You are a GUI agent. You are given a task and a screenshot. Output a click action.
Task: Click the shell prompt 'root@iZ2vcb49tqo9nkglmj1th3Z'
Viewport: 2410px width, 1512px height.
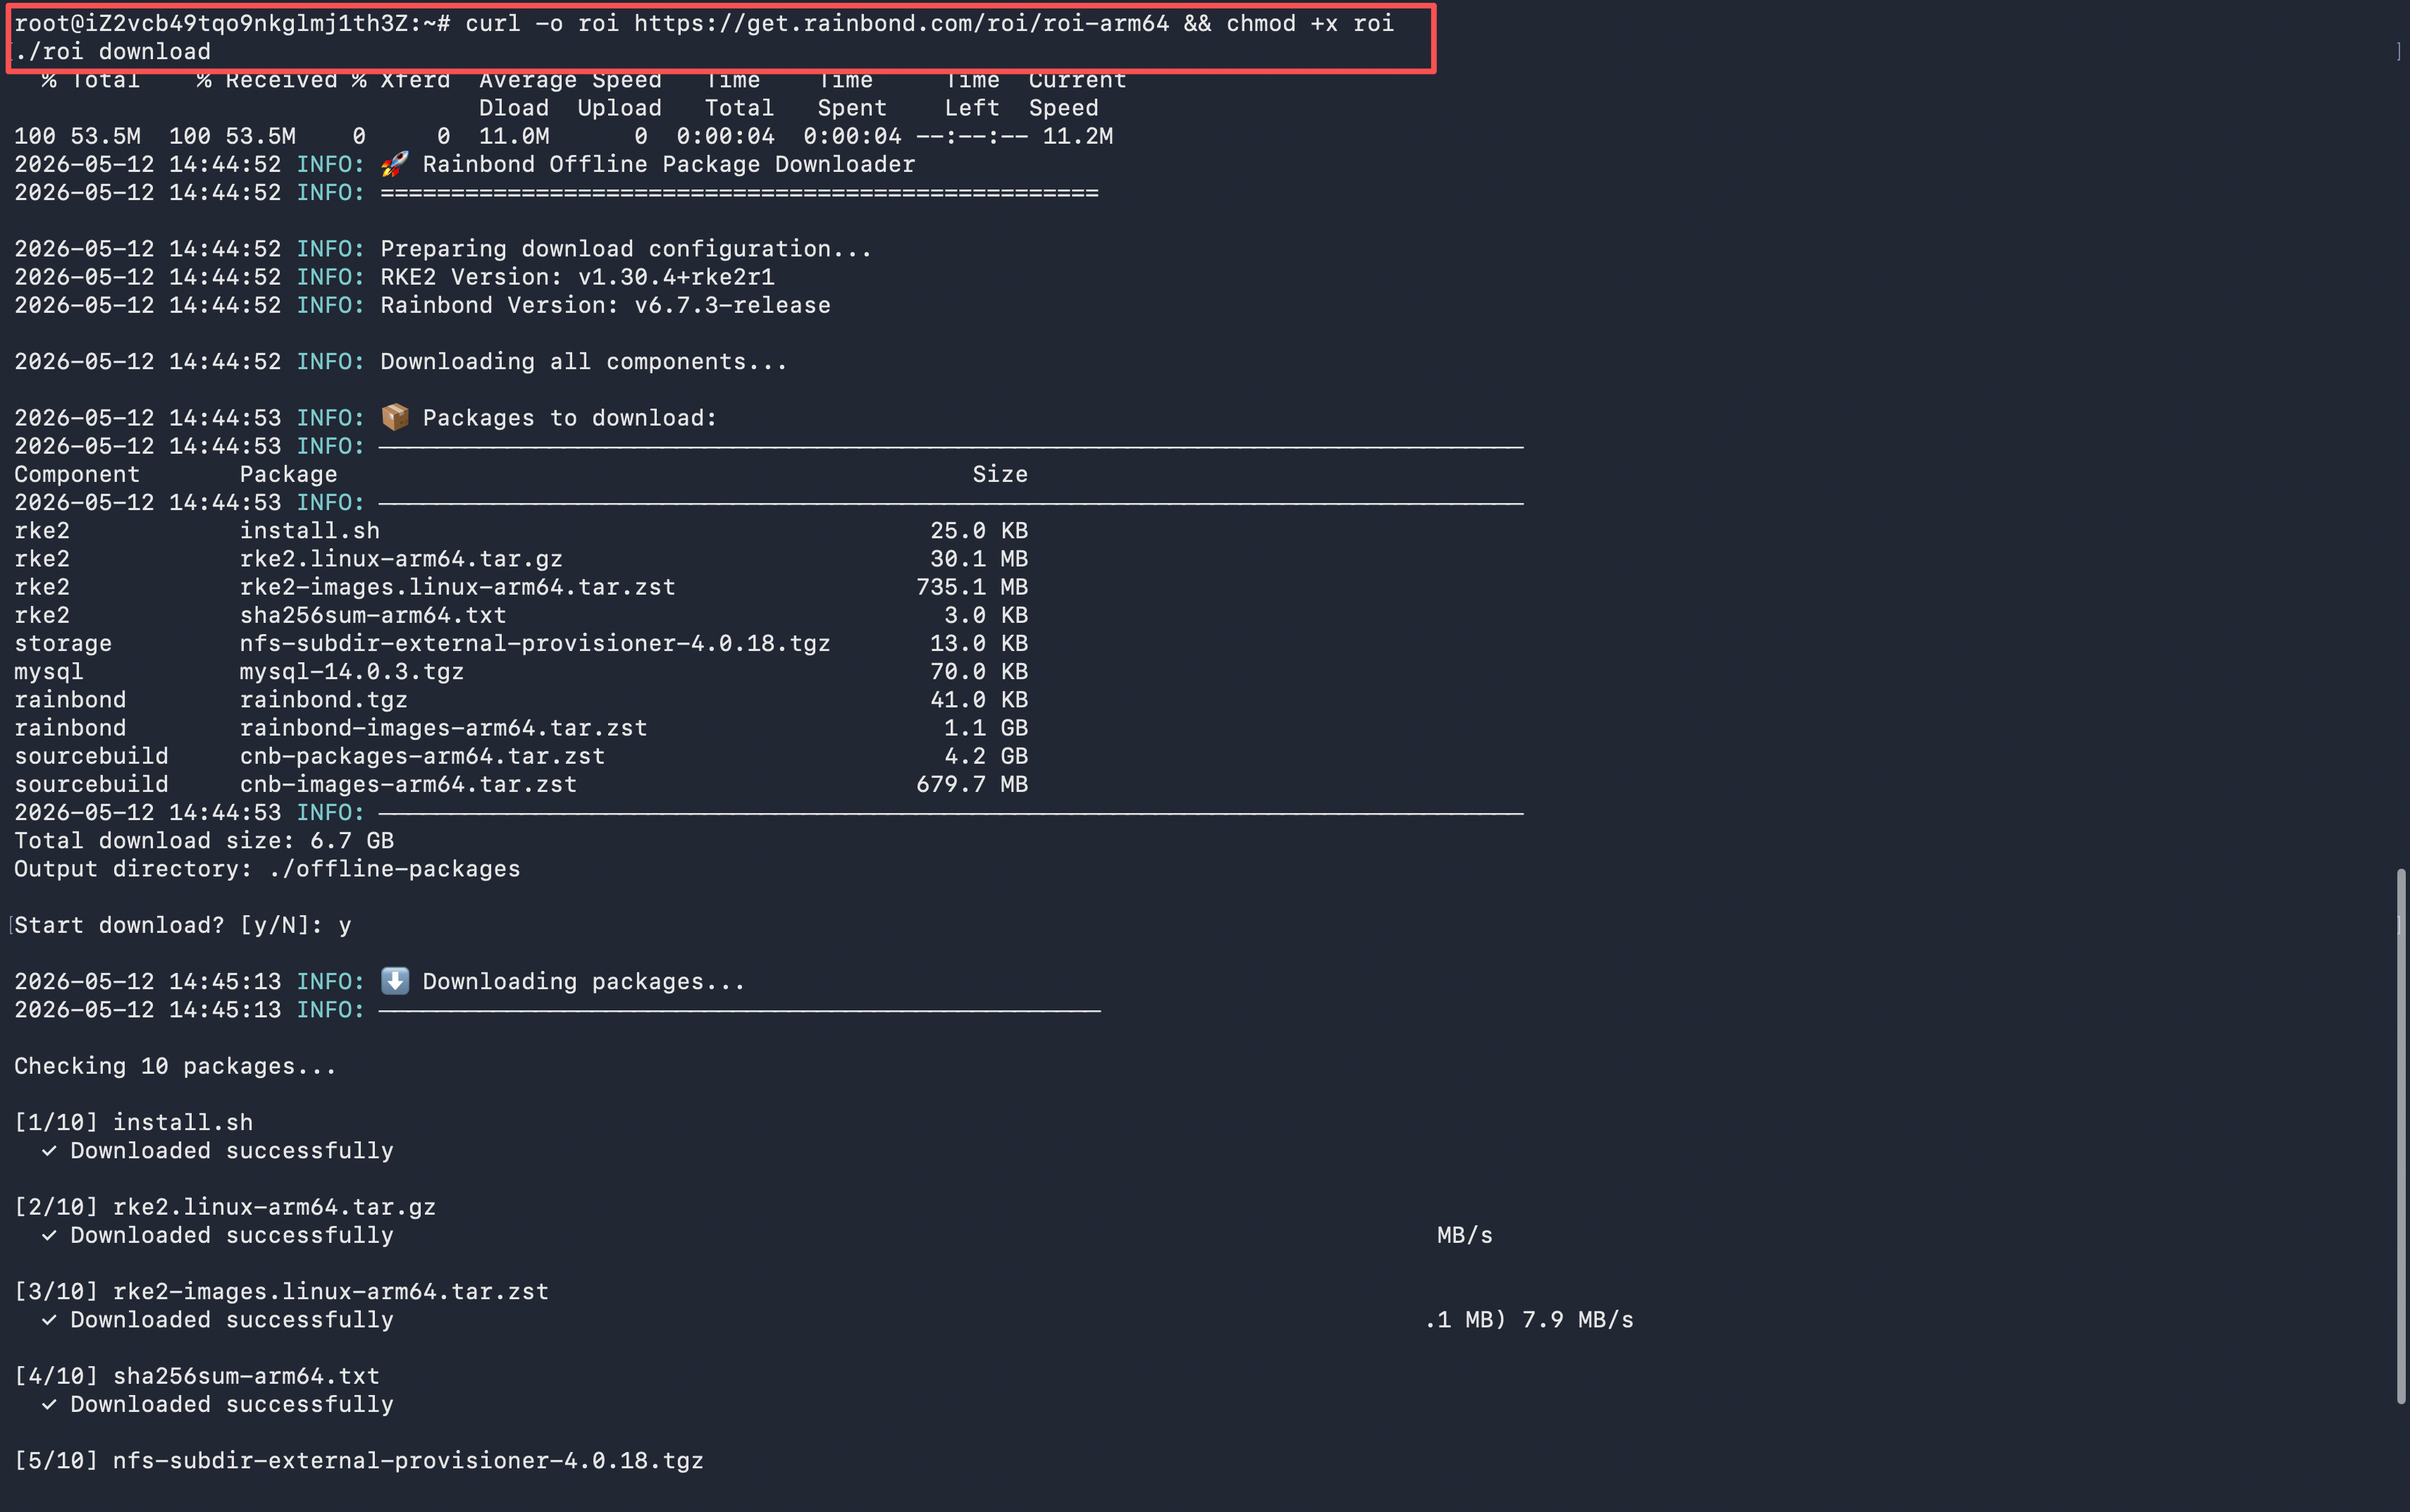click(x=211, y=23)
